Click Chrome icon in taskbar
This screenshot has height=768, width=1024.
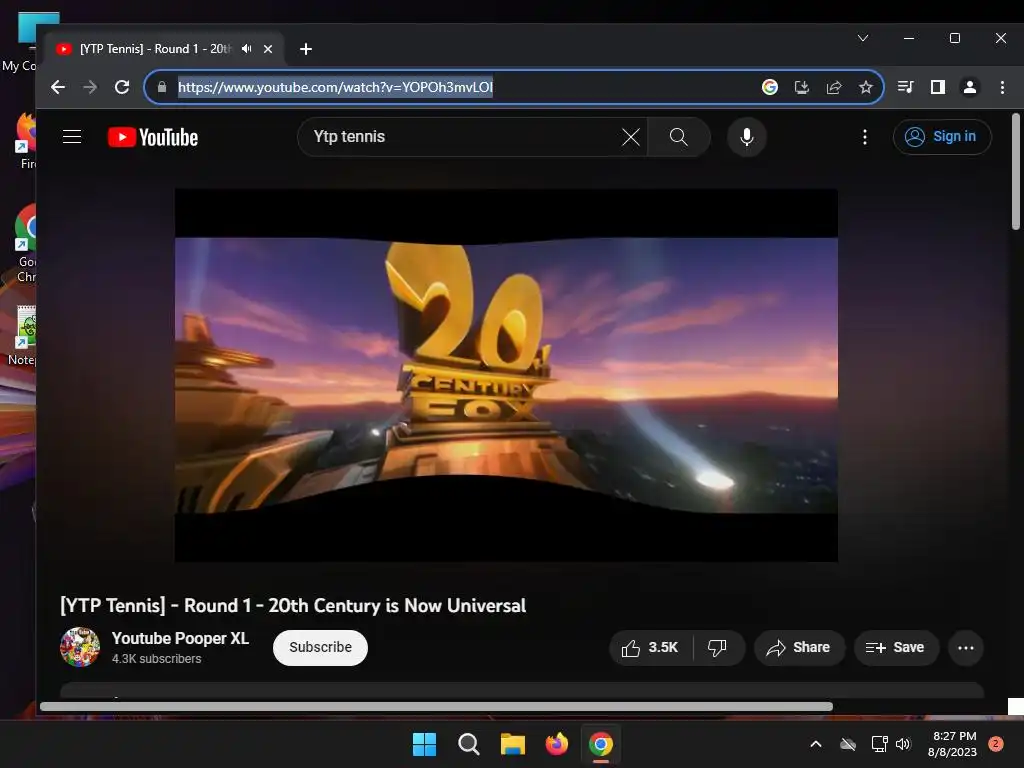click(601, 744)
